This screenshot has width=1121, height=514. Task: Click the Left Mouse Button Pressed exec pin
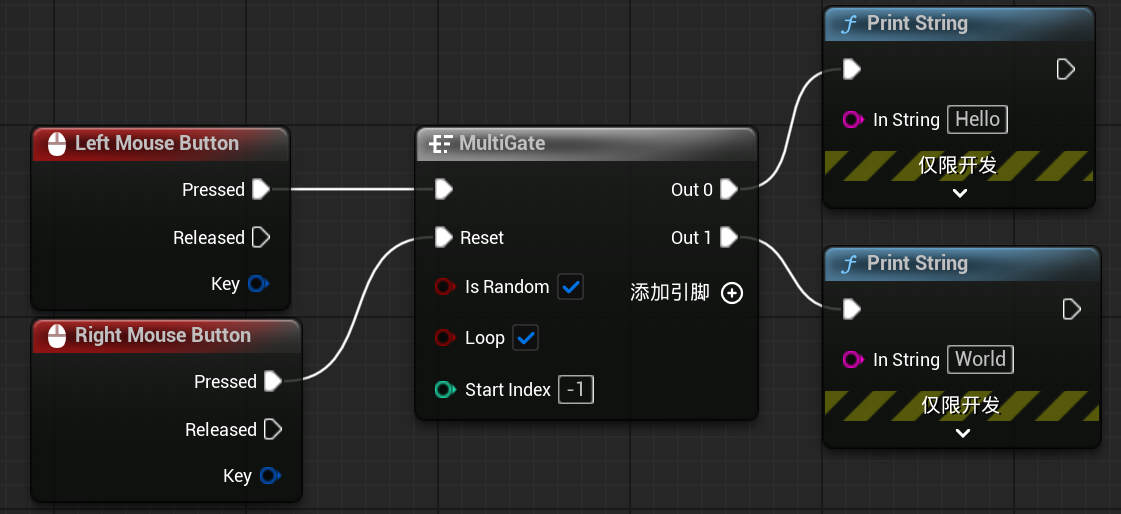(261, 189)
